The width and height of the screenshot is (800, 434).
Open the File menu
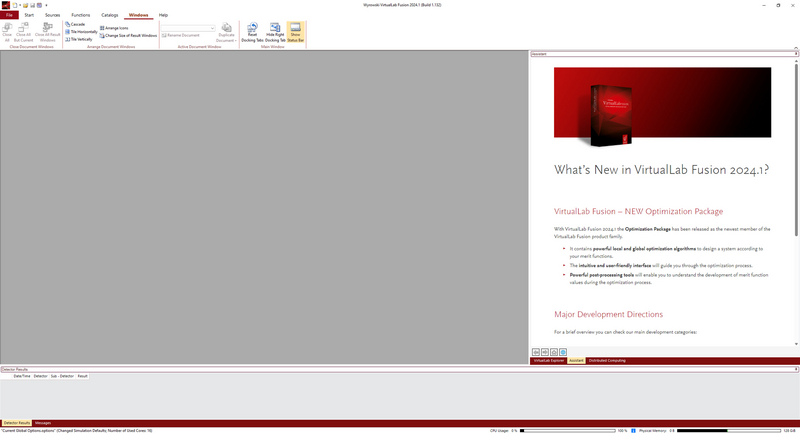(x=9, y=15)
